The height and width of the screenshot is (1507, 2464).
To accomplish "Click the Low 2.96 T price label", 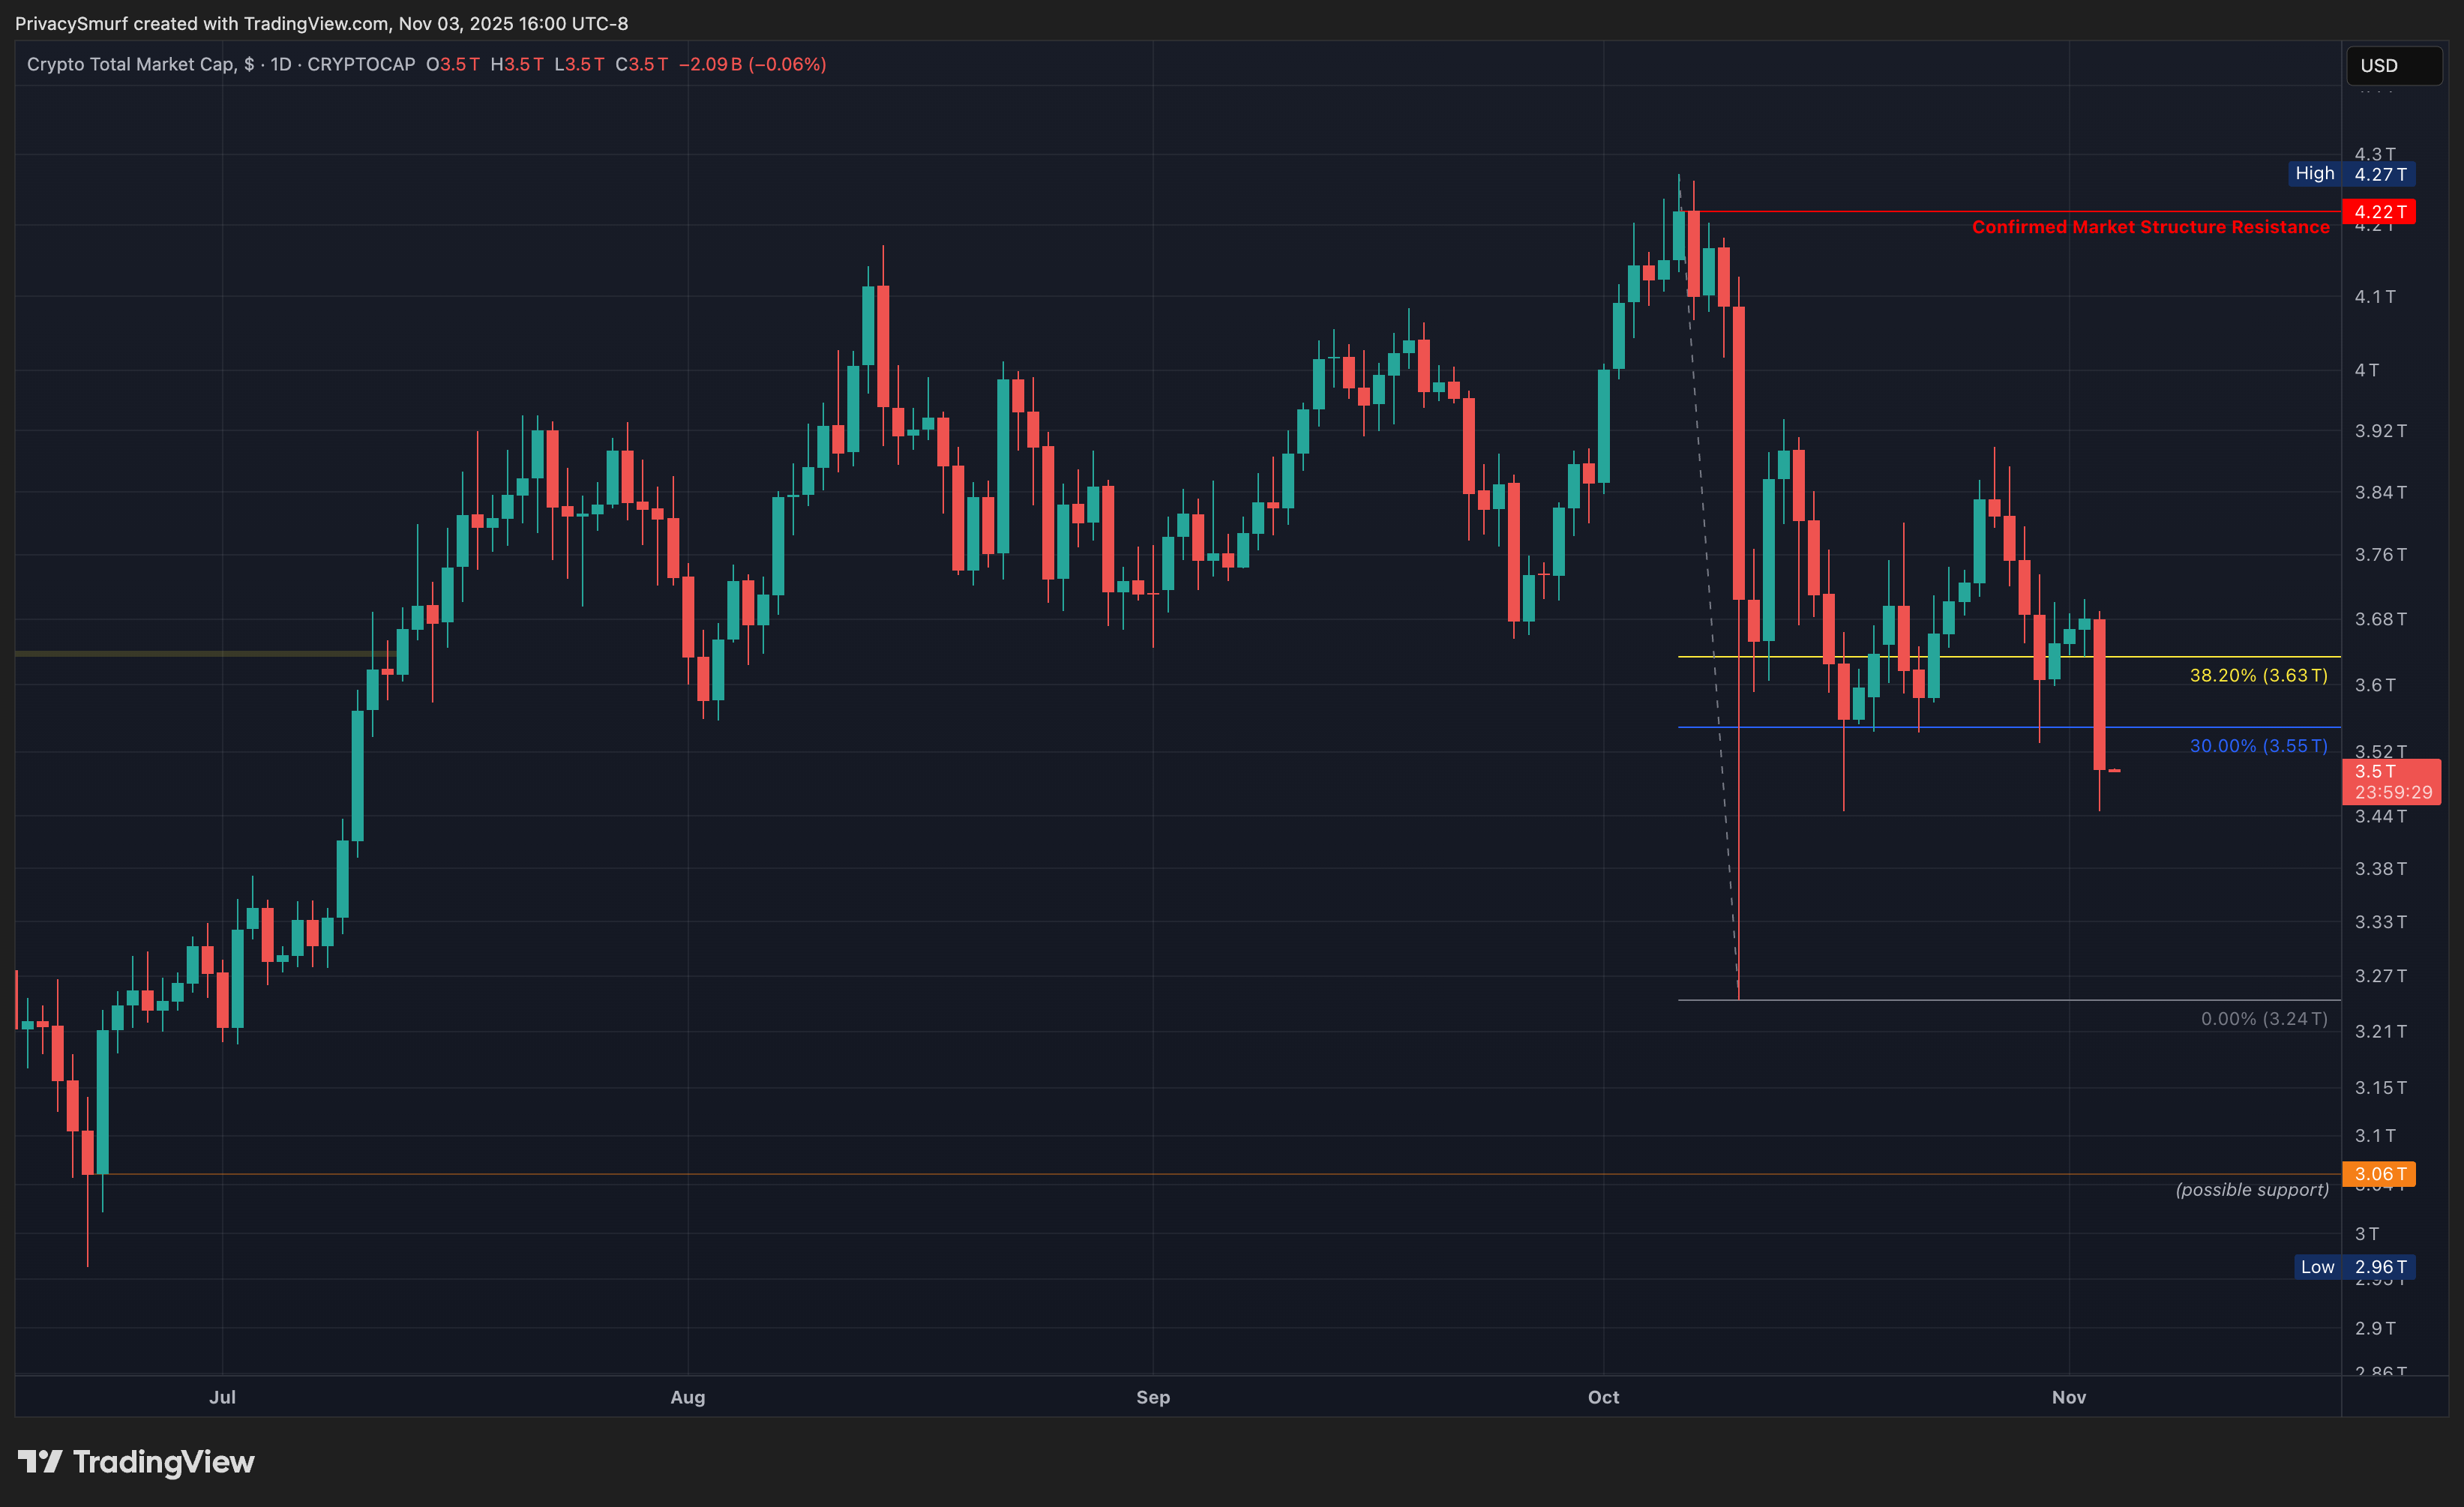I will (x=2354, y=1267).
